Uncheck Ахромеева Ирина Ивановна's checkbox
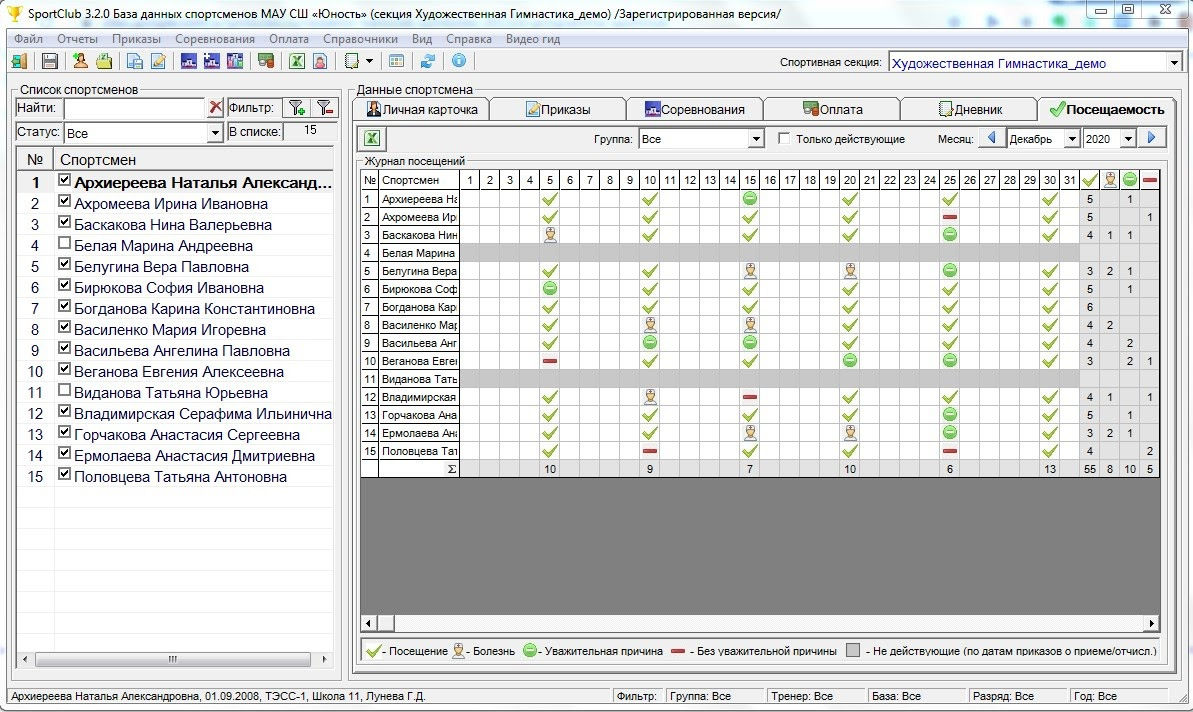 pos(65,203)
